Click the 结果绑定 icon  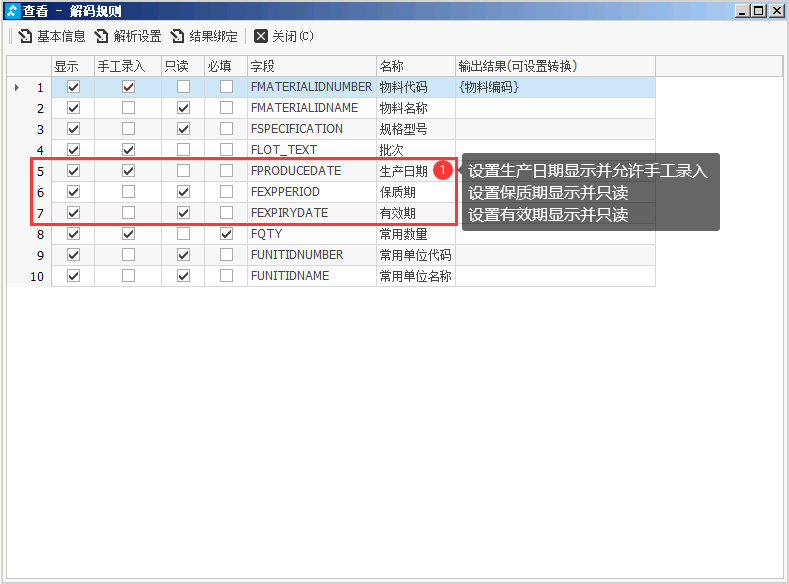177,36
